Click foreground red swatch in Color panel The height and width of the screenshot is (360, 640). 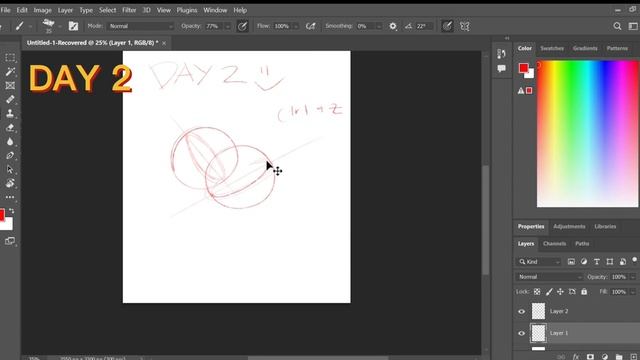coord(523,68)
